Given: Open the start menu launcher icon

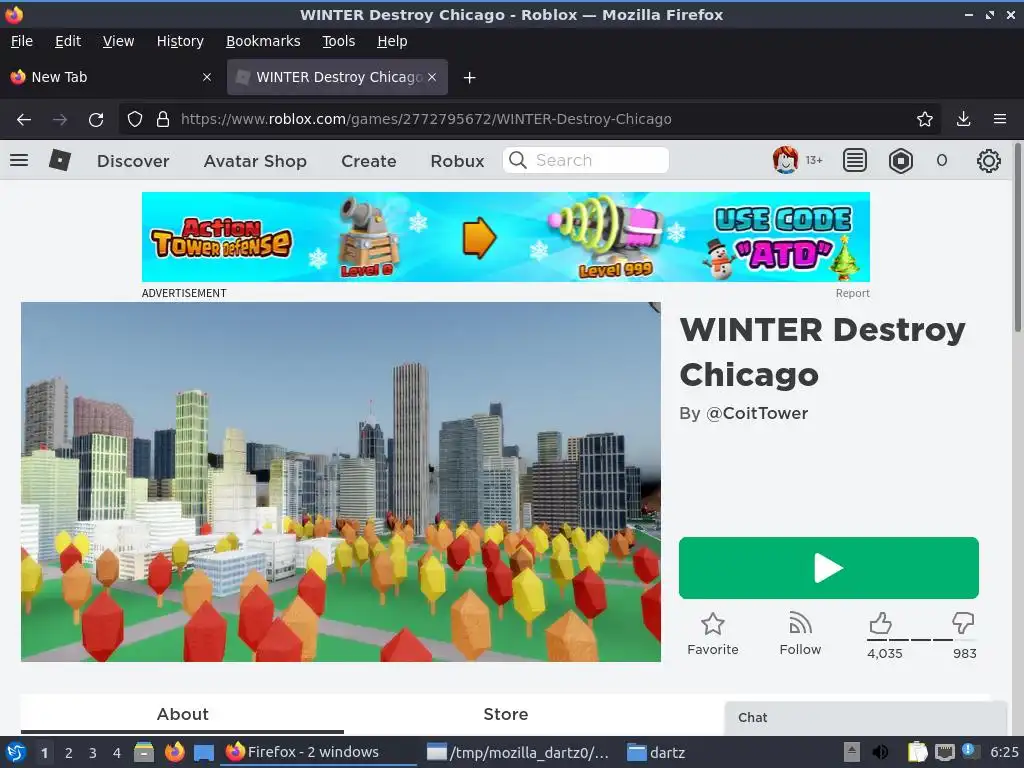Looking at the screenshot, I should point(15,752).
